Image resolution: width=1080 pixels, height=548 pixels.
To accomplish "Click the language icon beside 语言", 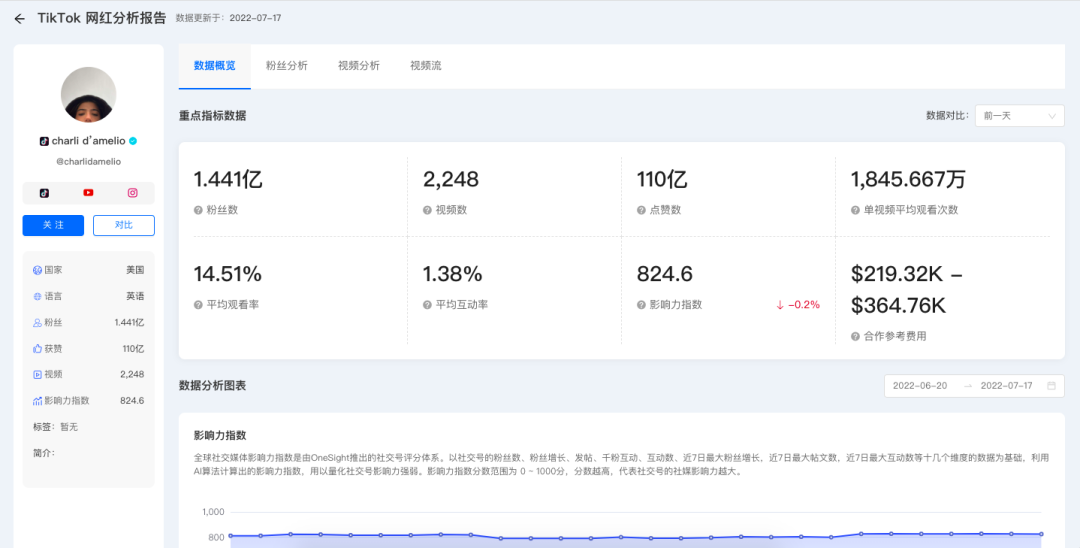I will 37,296.
